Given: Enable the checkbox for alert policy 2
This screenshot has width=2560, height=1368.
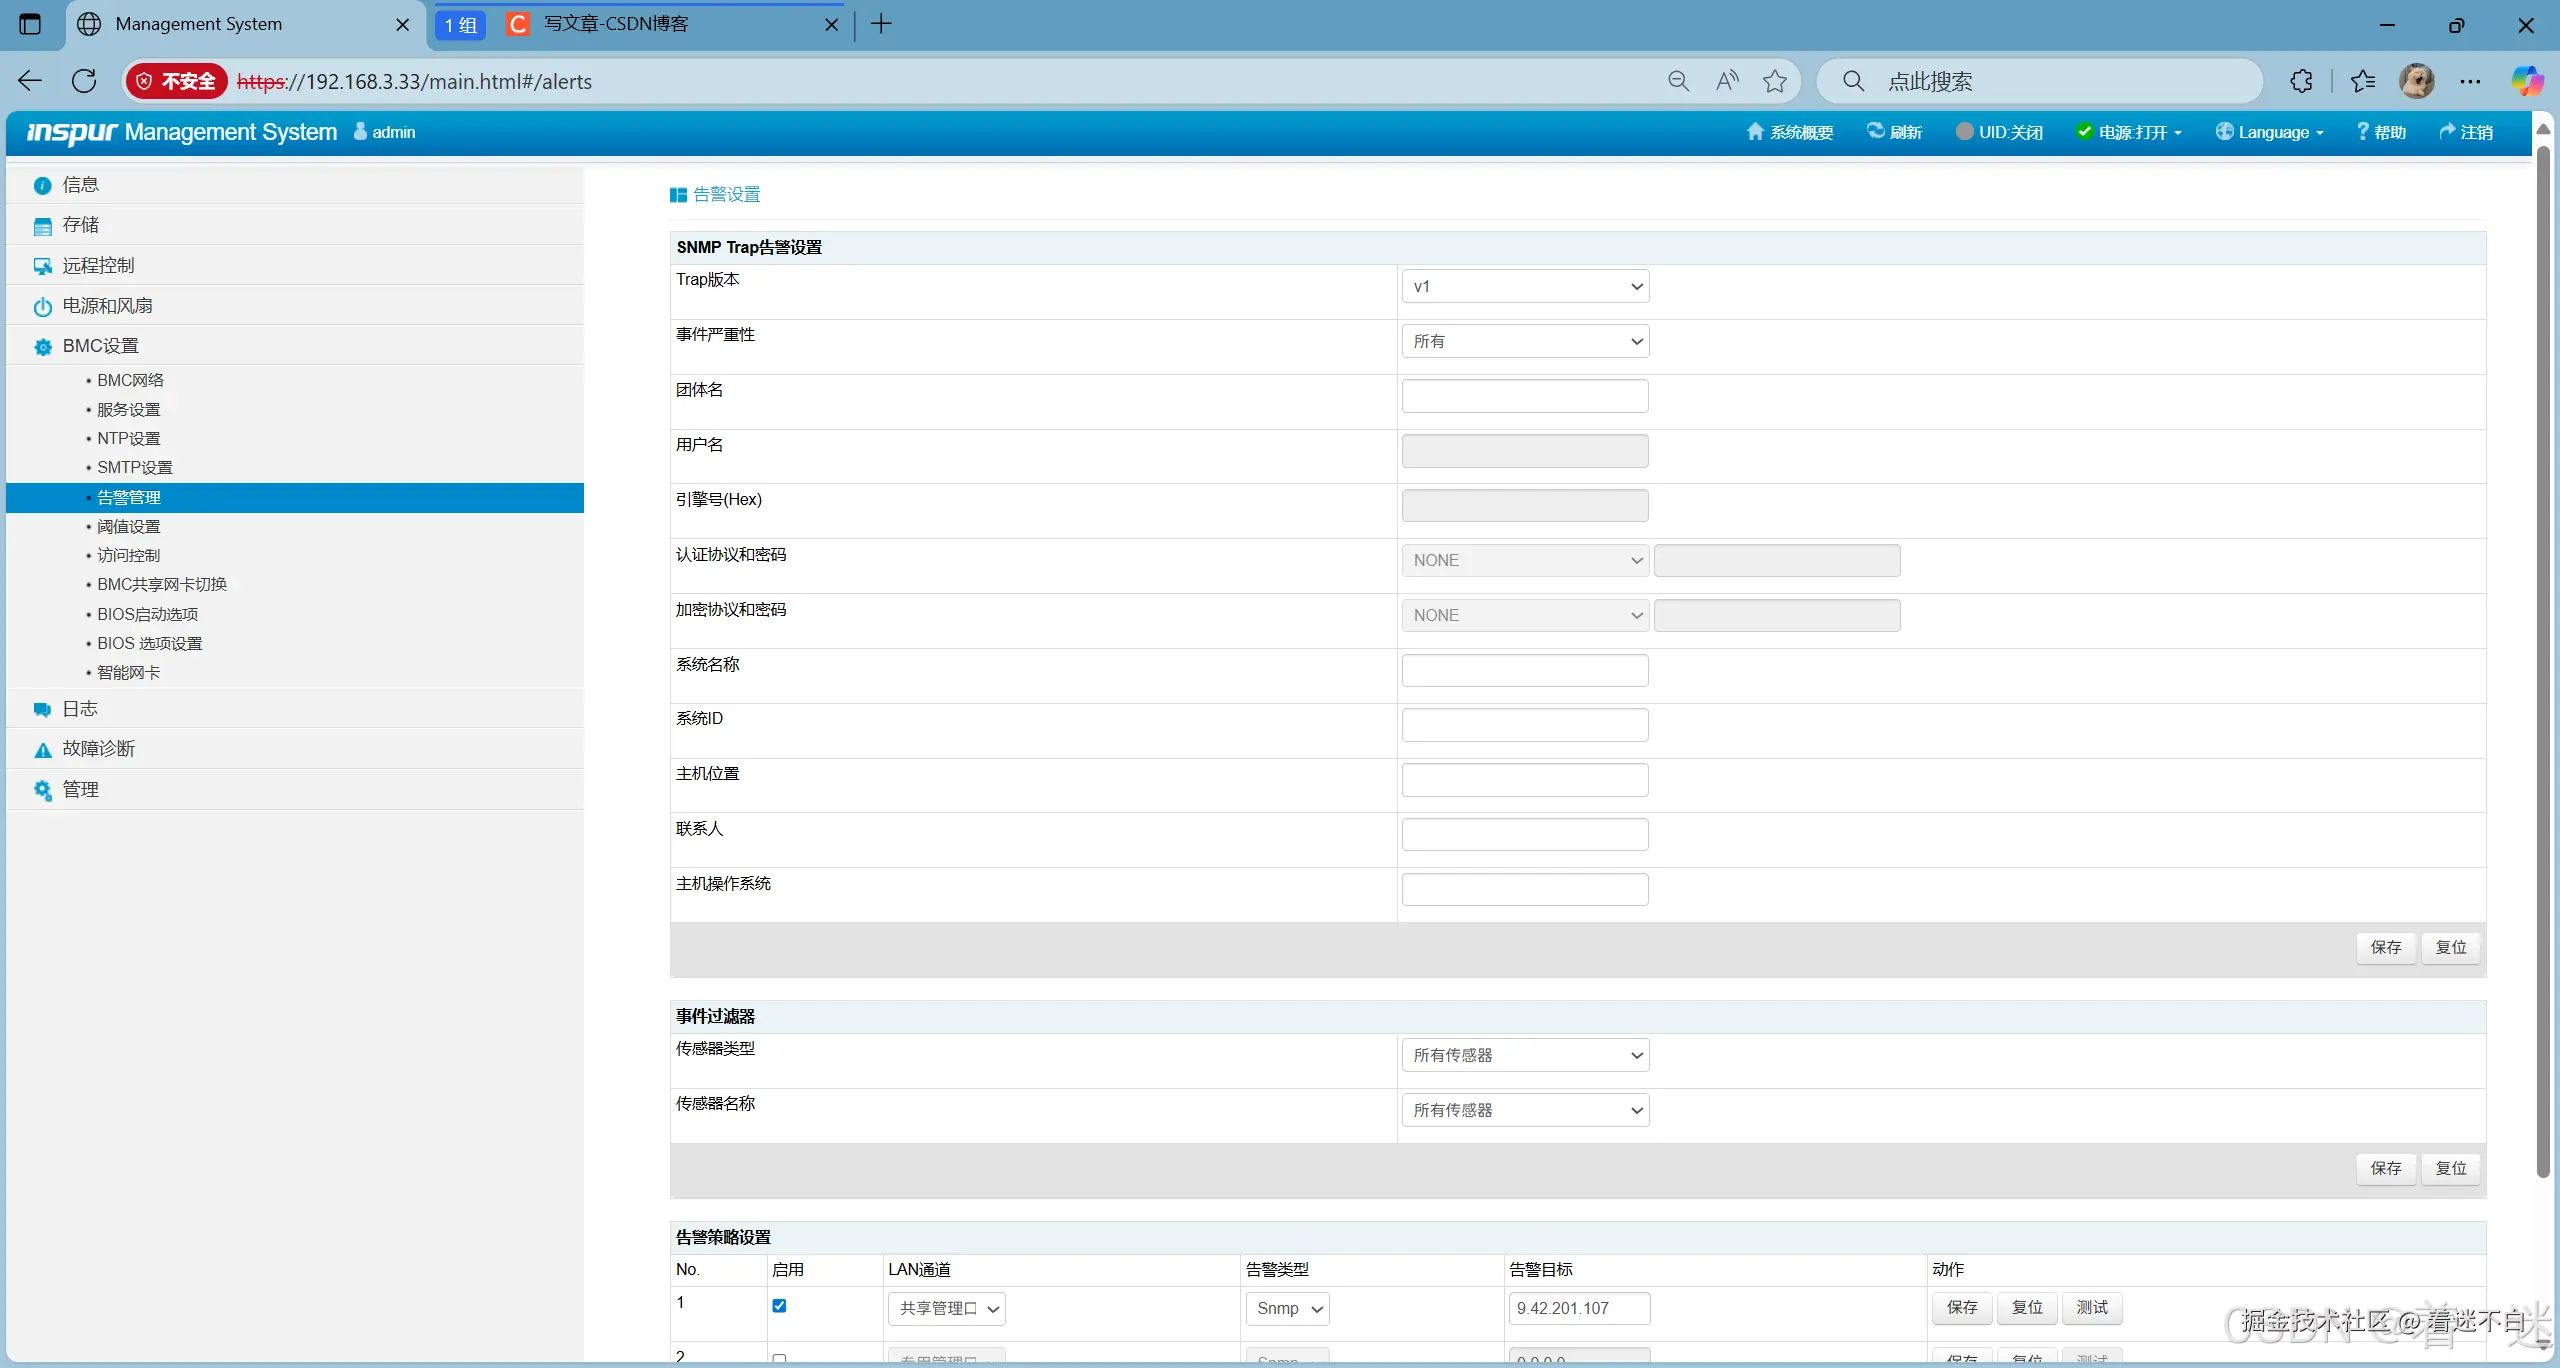Looking at the screenshot, I should point(779,1358).
